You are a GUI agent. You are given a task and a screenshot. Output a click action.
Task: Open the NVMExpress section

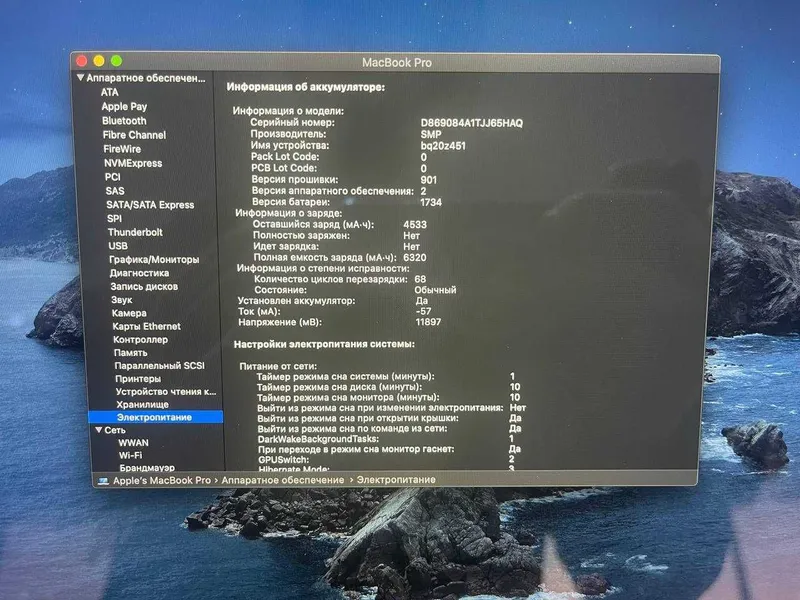click(x=133, y=163)
